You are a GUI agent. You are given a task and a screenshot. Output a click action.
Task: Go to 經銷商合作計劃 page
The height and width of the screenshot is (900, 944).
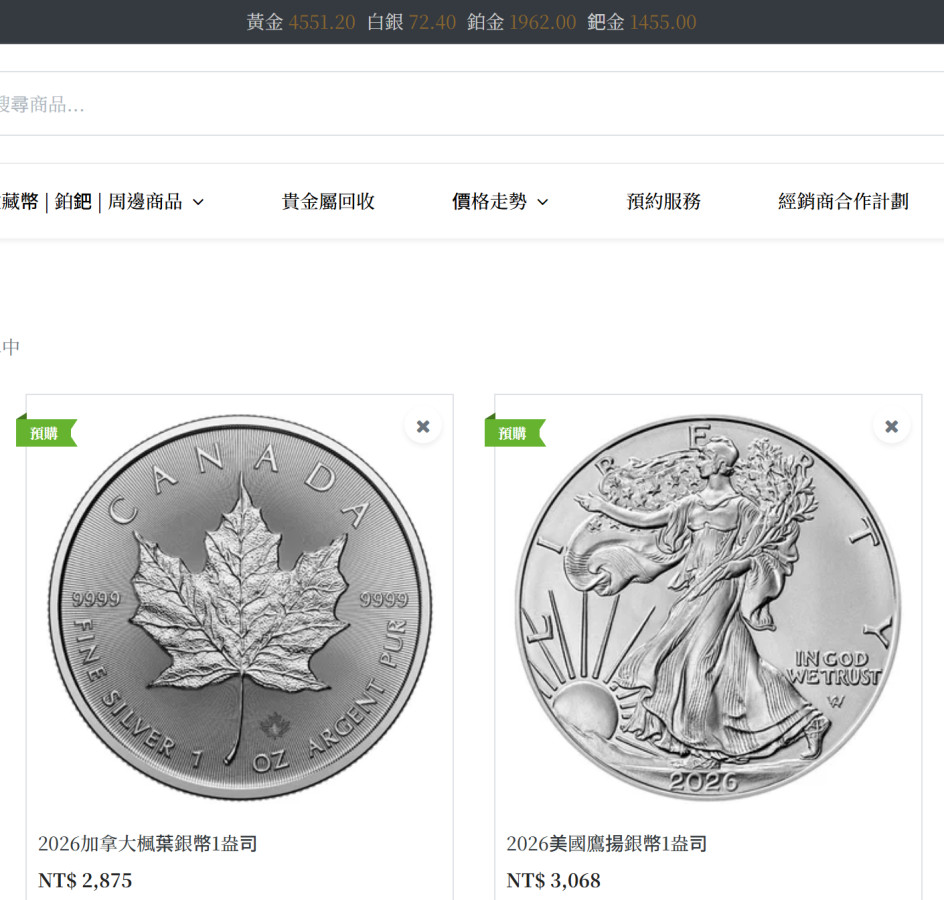843,201
